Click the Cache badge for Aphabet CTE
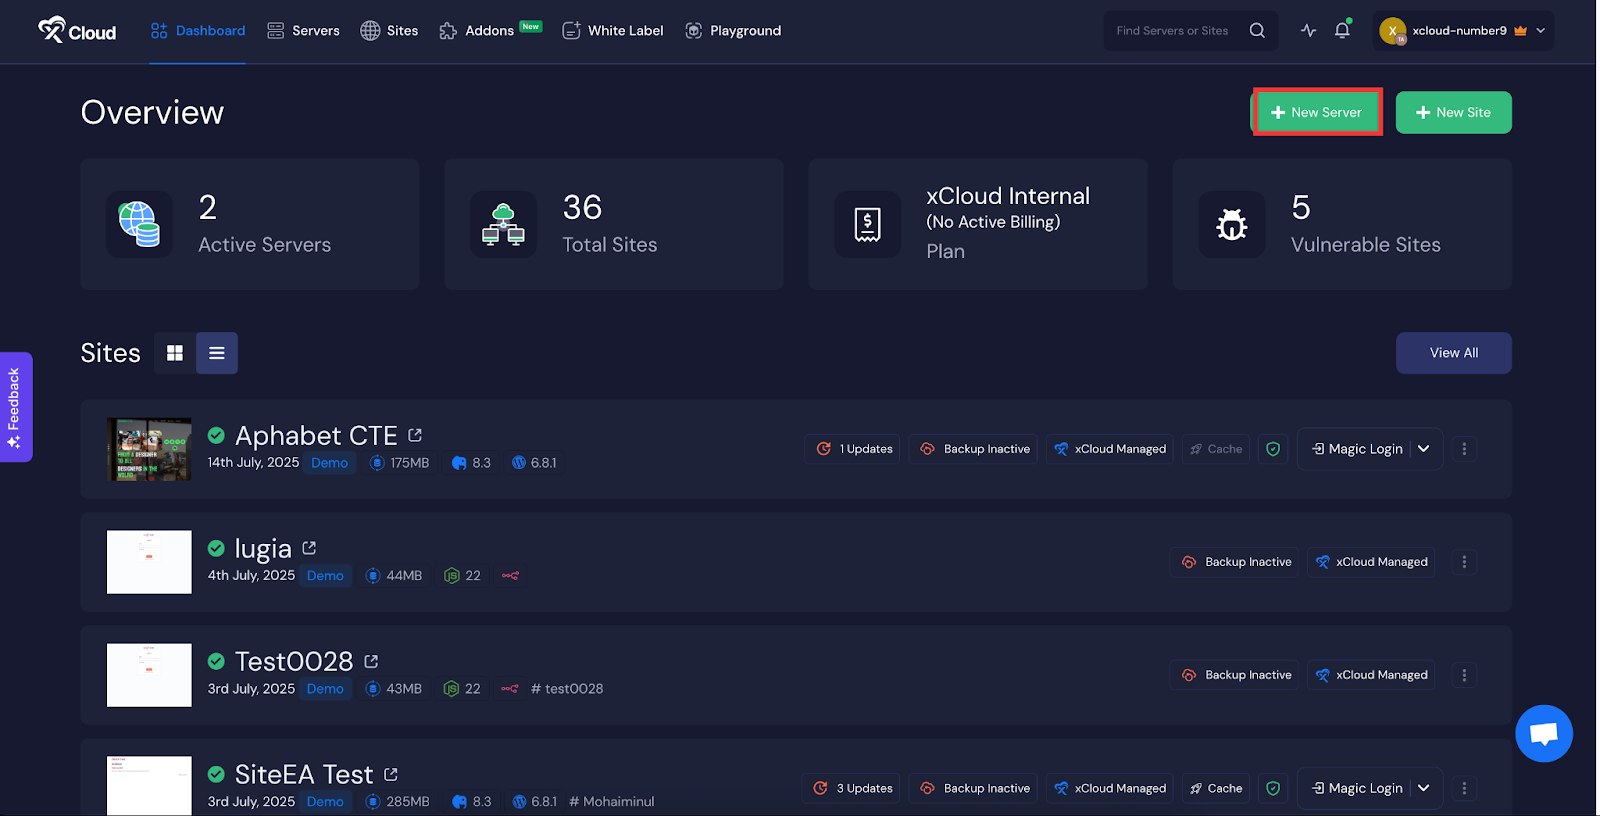This screenshot has height=816, width=1600. coord(1216,449)
